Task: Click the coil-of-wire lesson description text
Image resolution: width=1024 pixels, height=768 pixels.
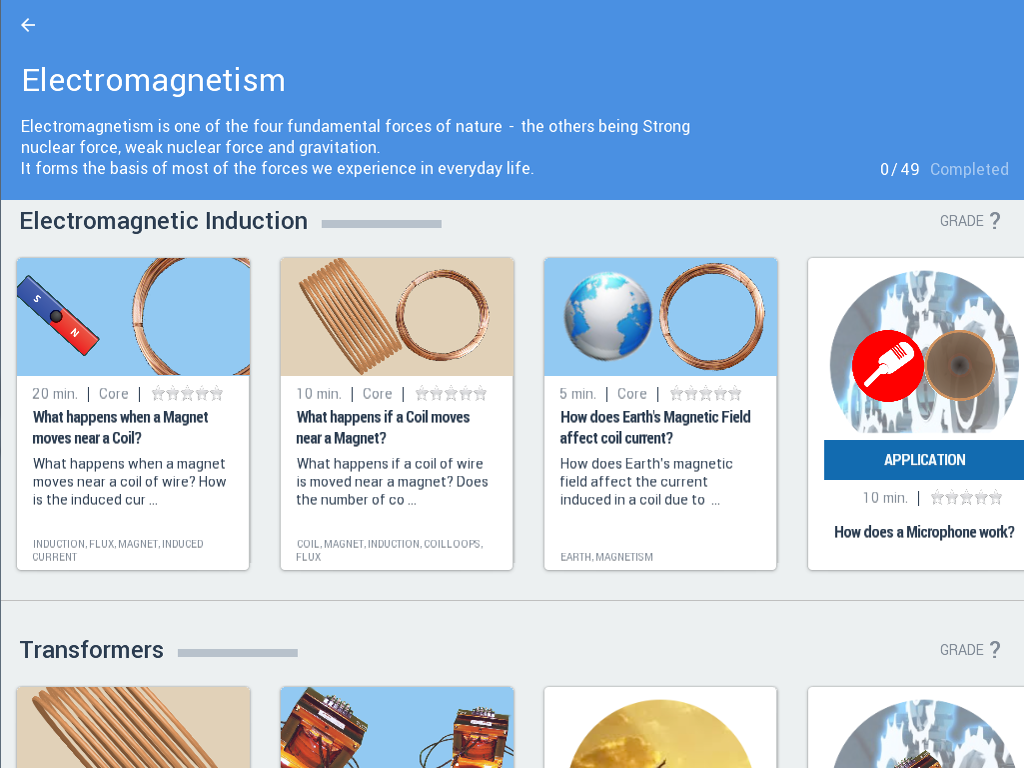Action: [x=392, y=482]
